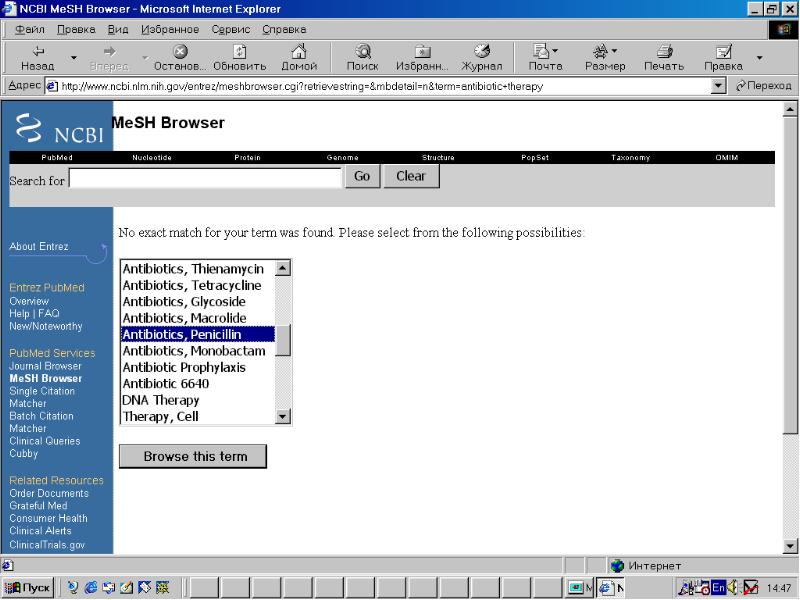Screen dimensions: 800x600
Task: Open the address bar dropdown arrow
Action: pyautogui.click(x=718, y=86)
